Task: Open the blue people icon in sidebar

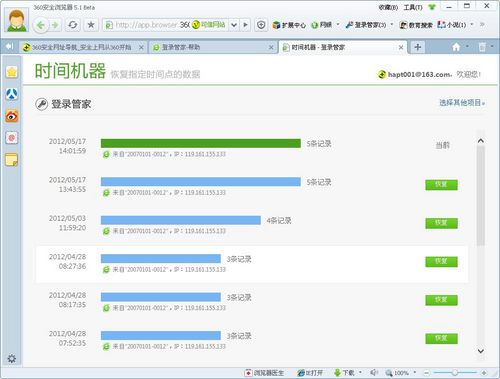Action: coord(12,94)
